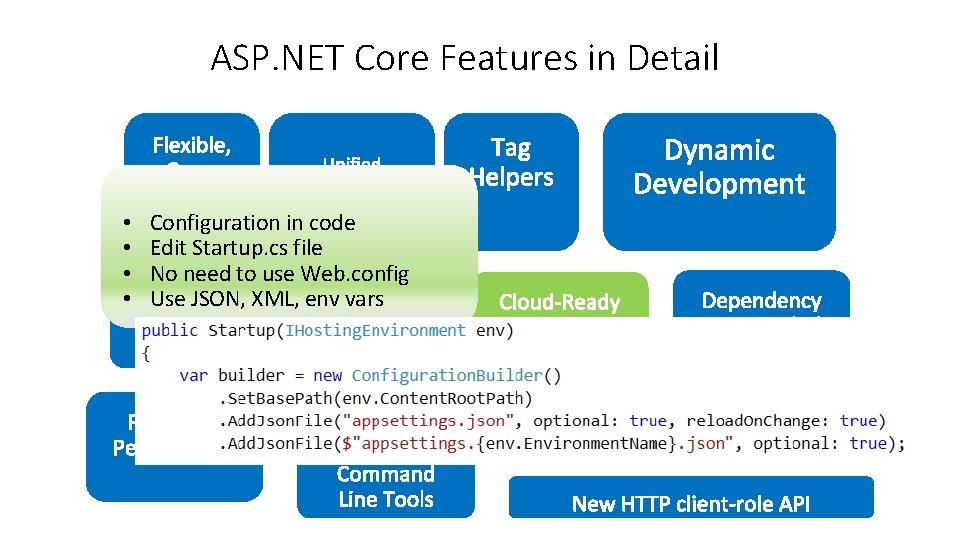The height and width of the screenshot is (540, 960).
Task: Open the Dynamic Development tile
Action: pyautogui.click(x=719, y=182)
